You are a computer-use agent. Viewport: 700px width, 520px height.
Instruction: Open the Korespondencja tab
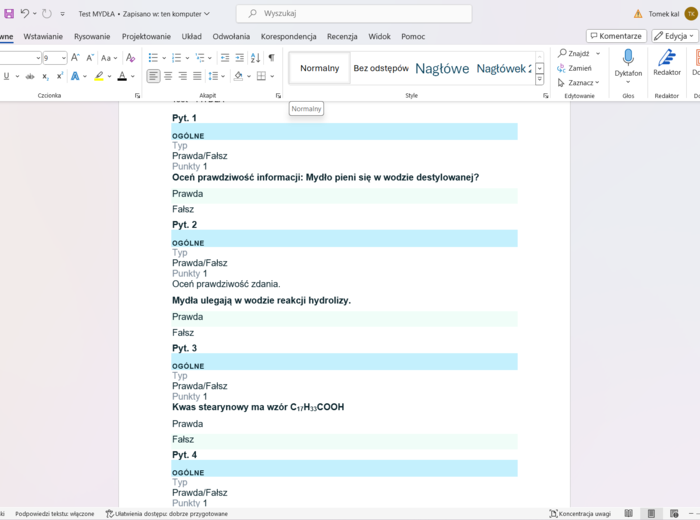288,37
